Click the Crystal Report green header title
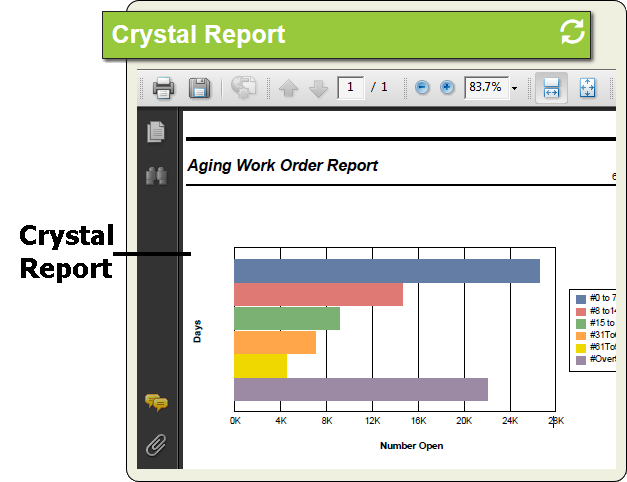 tap(198, 34)
